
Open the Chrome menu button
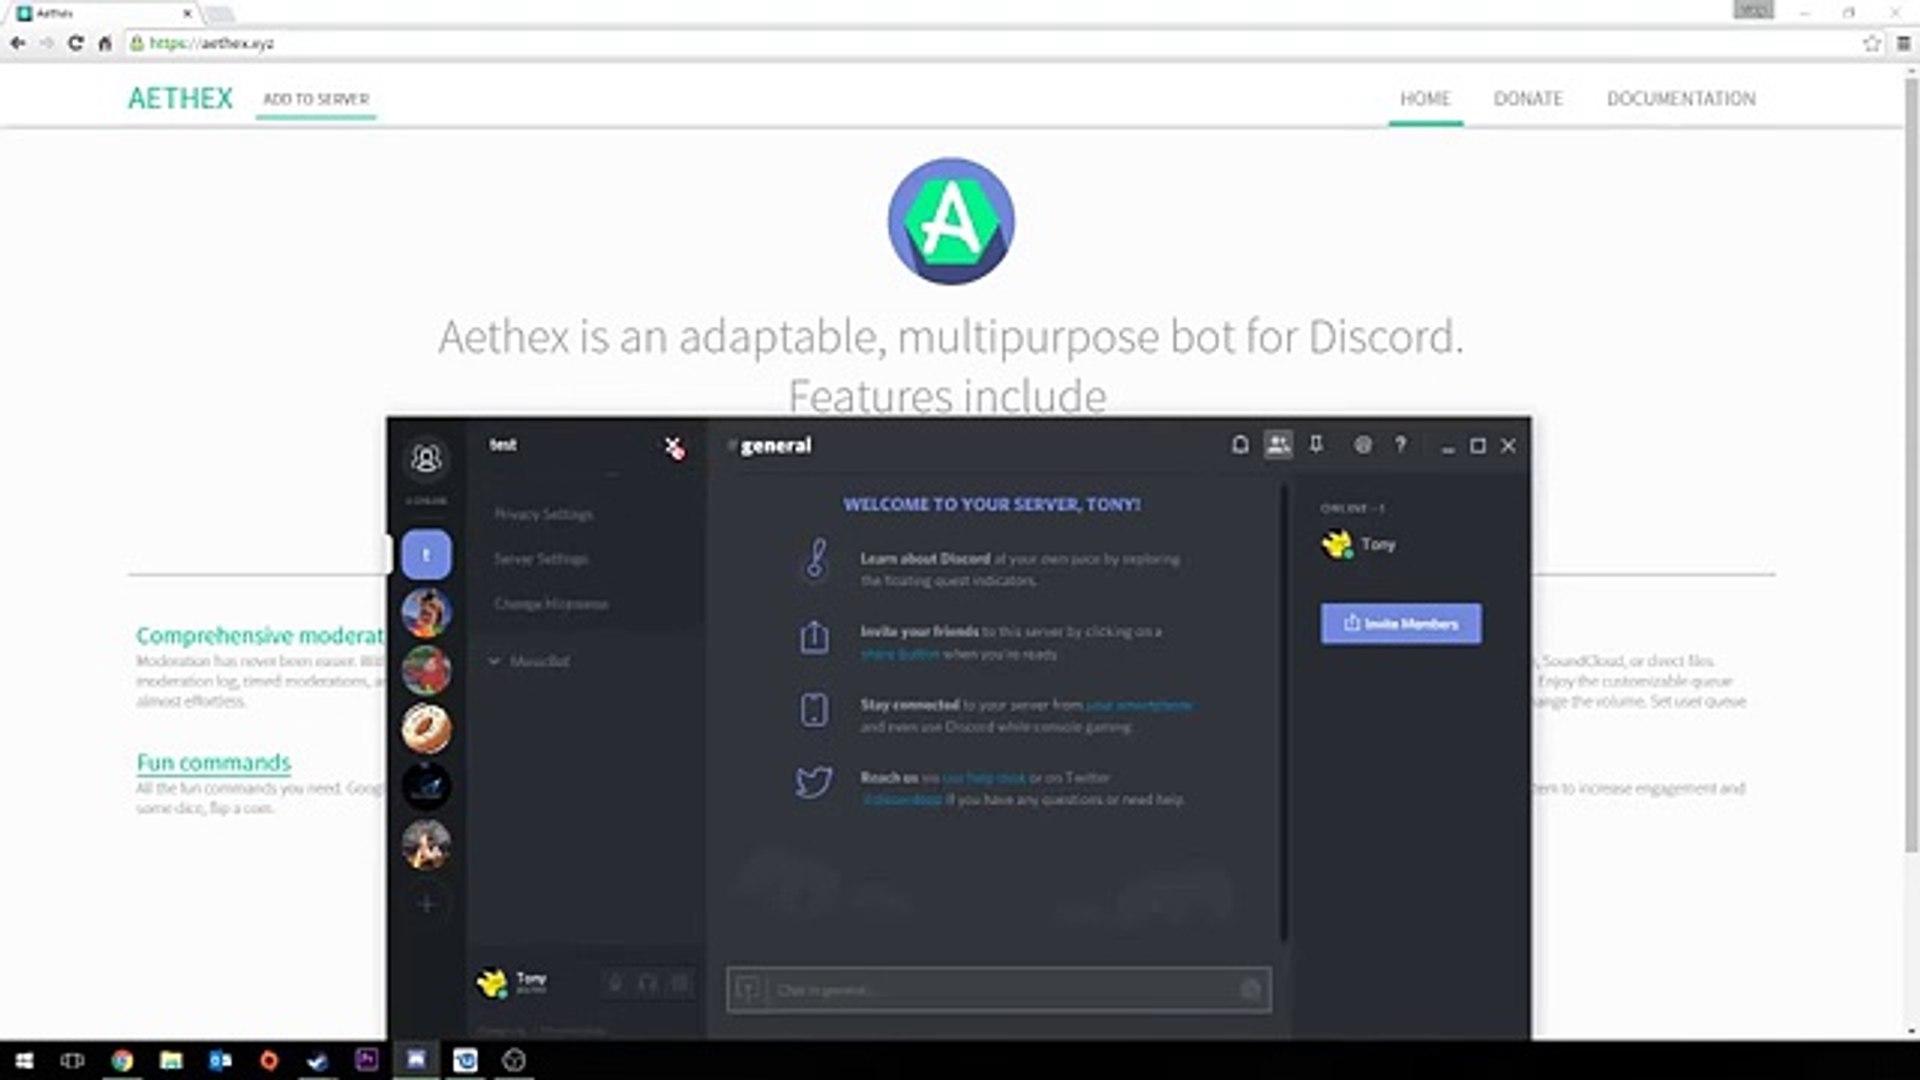tap(1904, 43)
